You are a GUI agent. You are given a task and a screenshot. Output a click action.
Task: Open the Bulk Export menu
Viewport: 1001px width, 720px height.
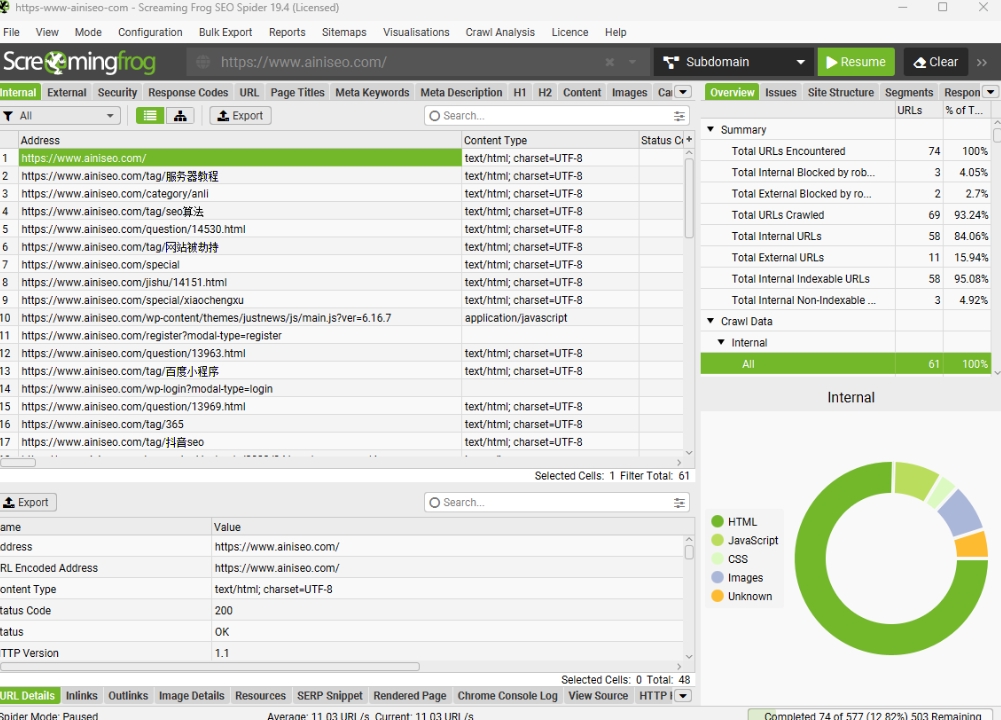(x=225, y=32)
